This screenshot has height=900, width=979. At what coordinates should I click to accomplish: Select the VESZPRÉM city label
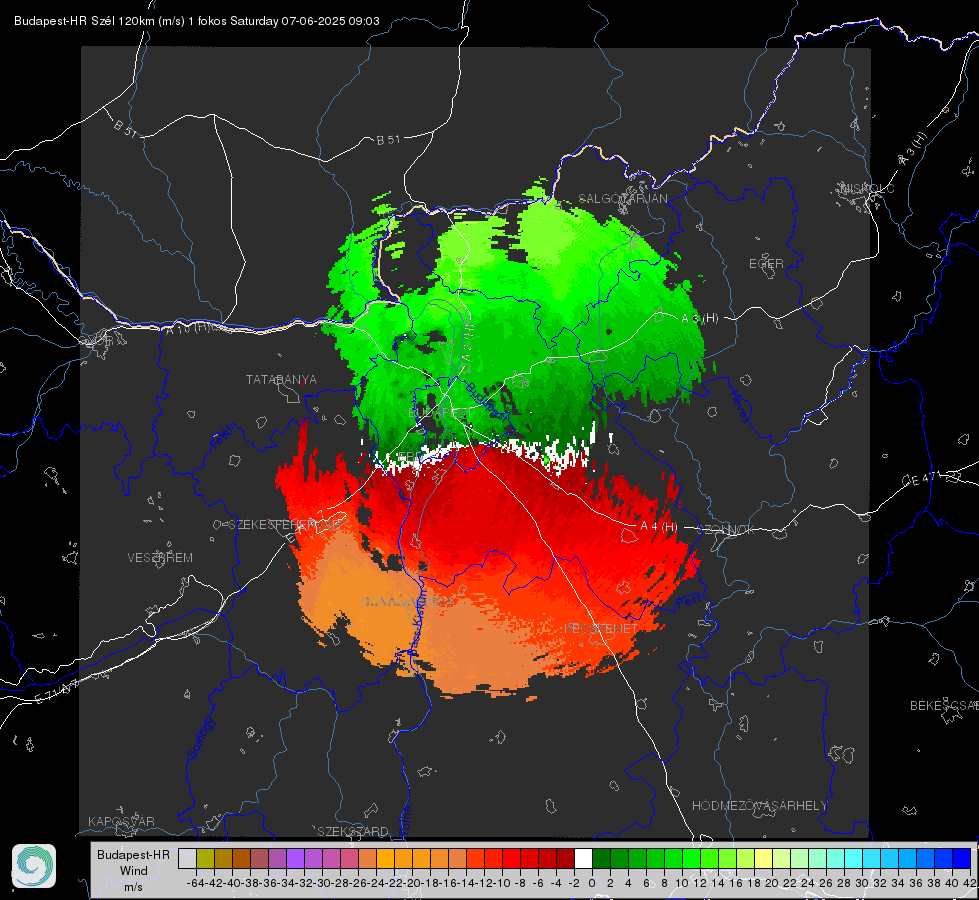[160, 558]
